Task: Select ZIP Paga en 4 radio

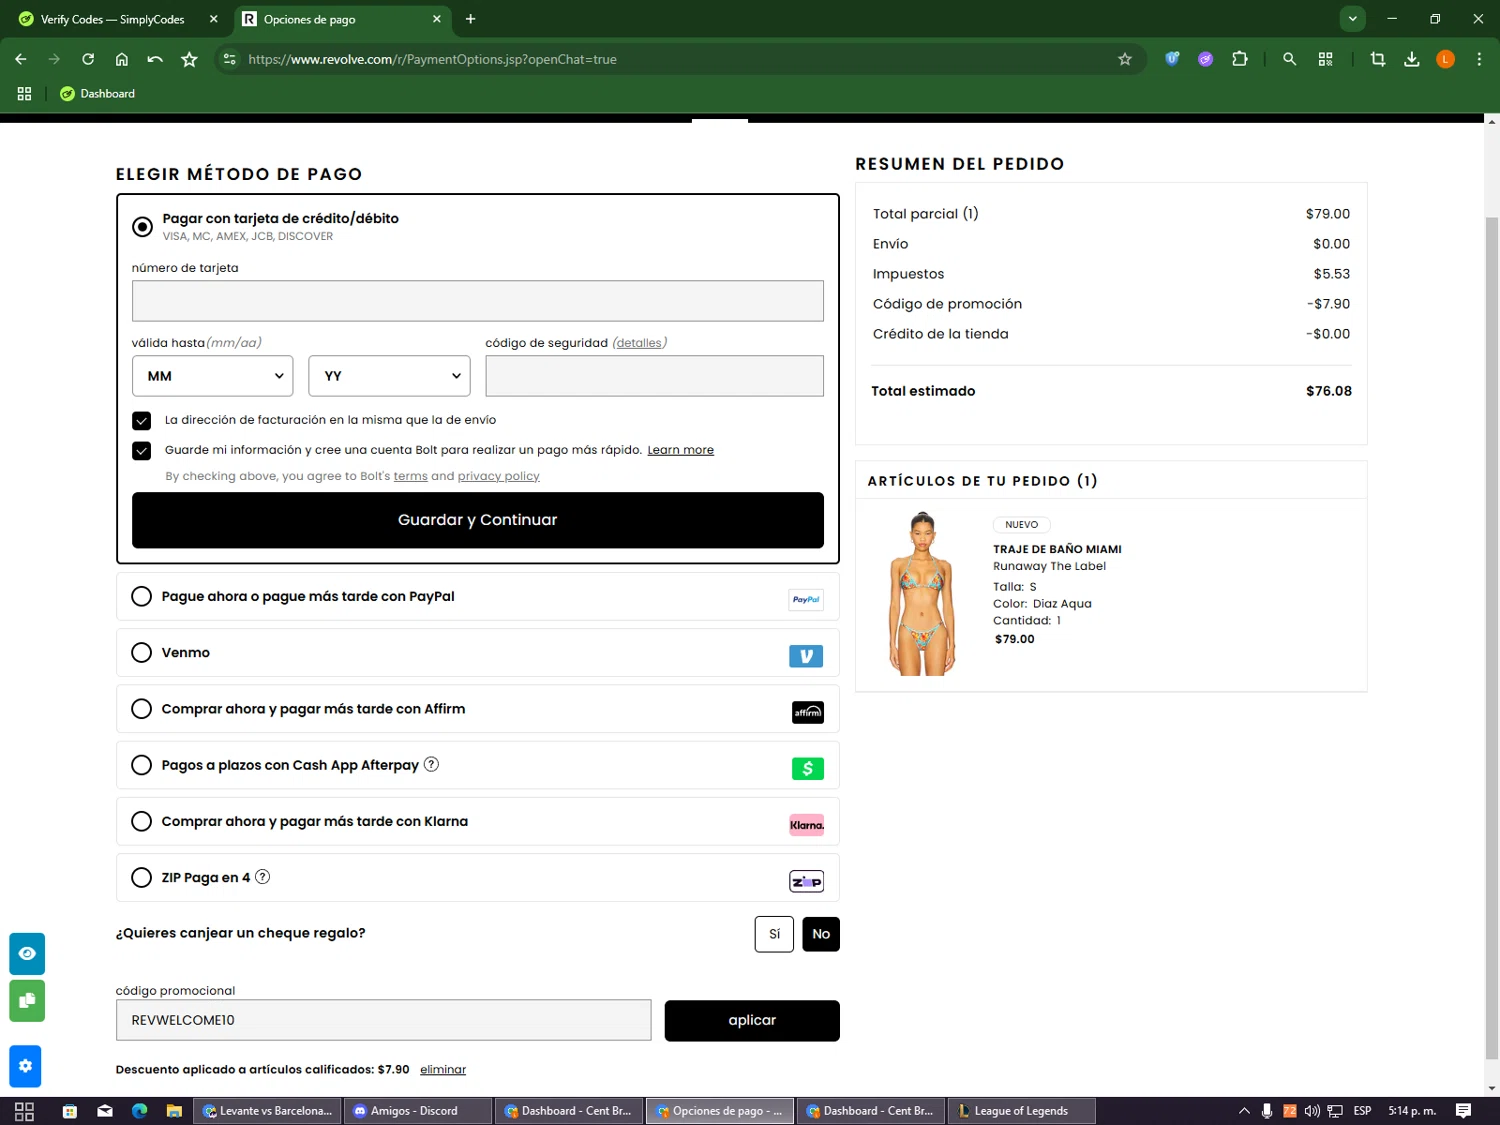Action: click(142, 878)
